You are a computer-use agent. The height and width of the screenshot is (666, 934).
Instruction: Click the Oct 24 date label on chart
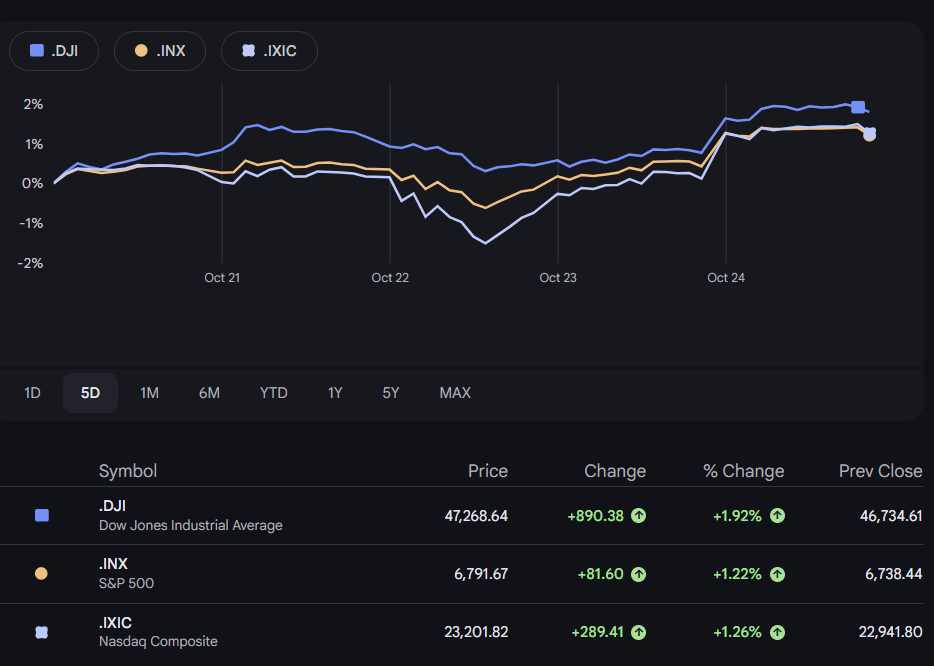tap(726, 278)
